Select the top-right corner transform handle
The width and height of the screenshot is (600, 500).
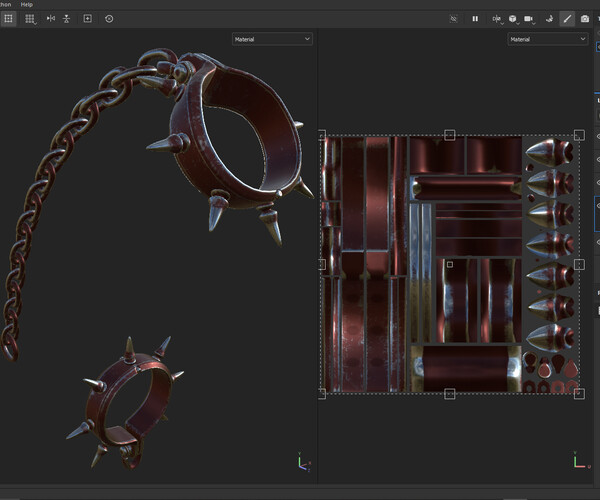[x=579, y=135]
